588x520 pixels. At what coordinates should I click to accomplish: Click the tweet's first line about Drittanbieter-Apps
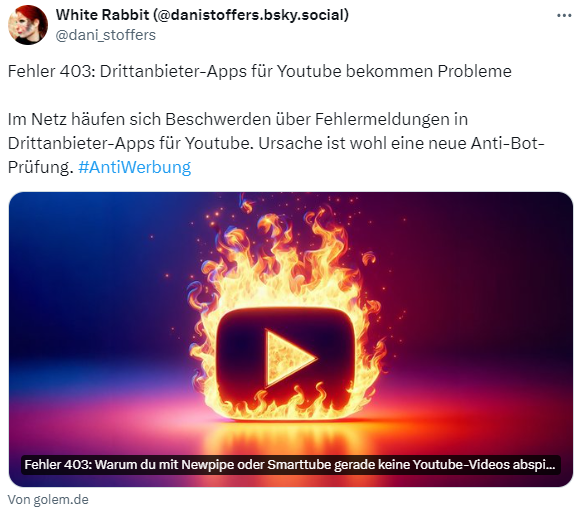coord(260,71)
